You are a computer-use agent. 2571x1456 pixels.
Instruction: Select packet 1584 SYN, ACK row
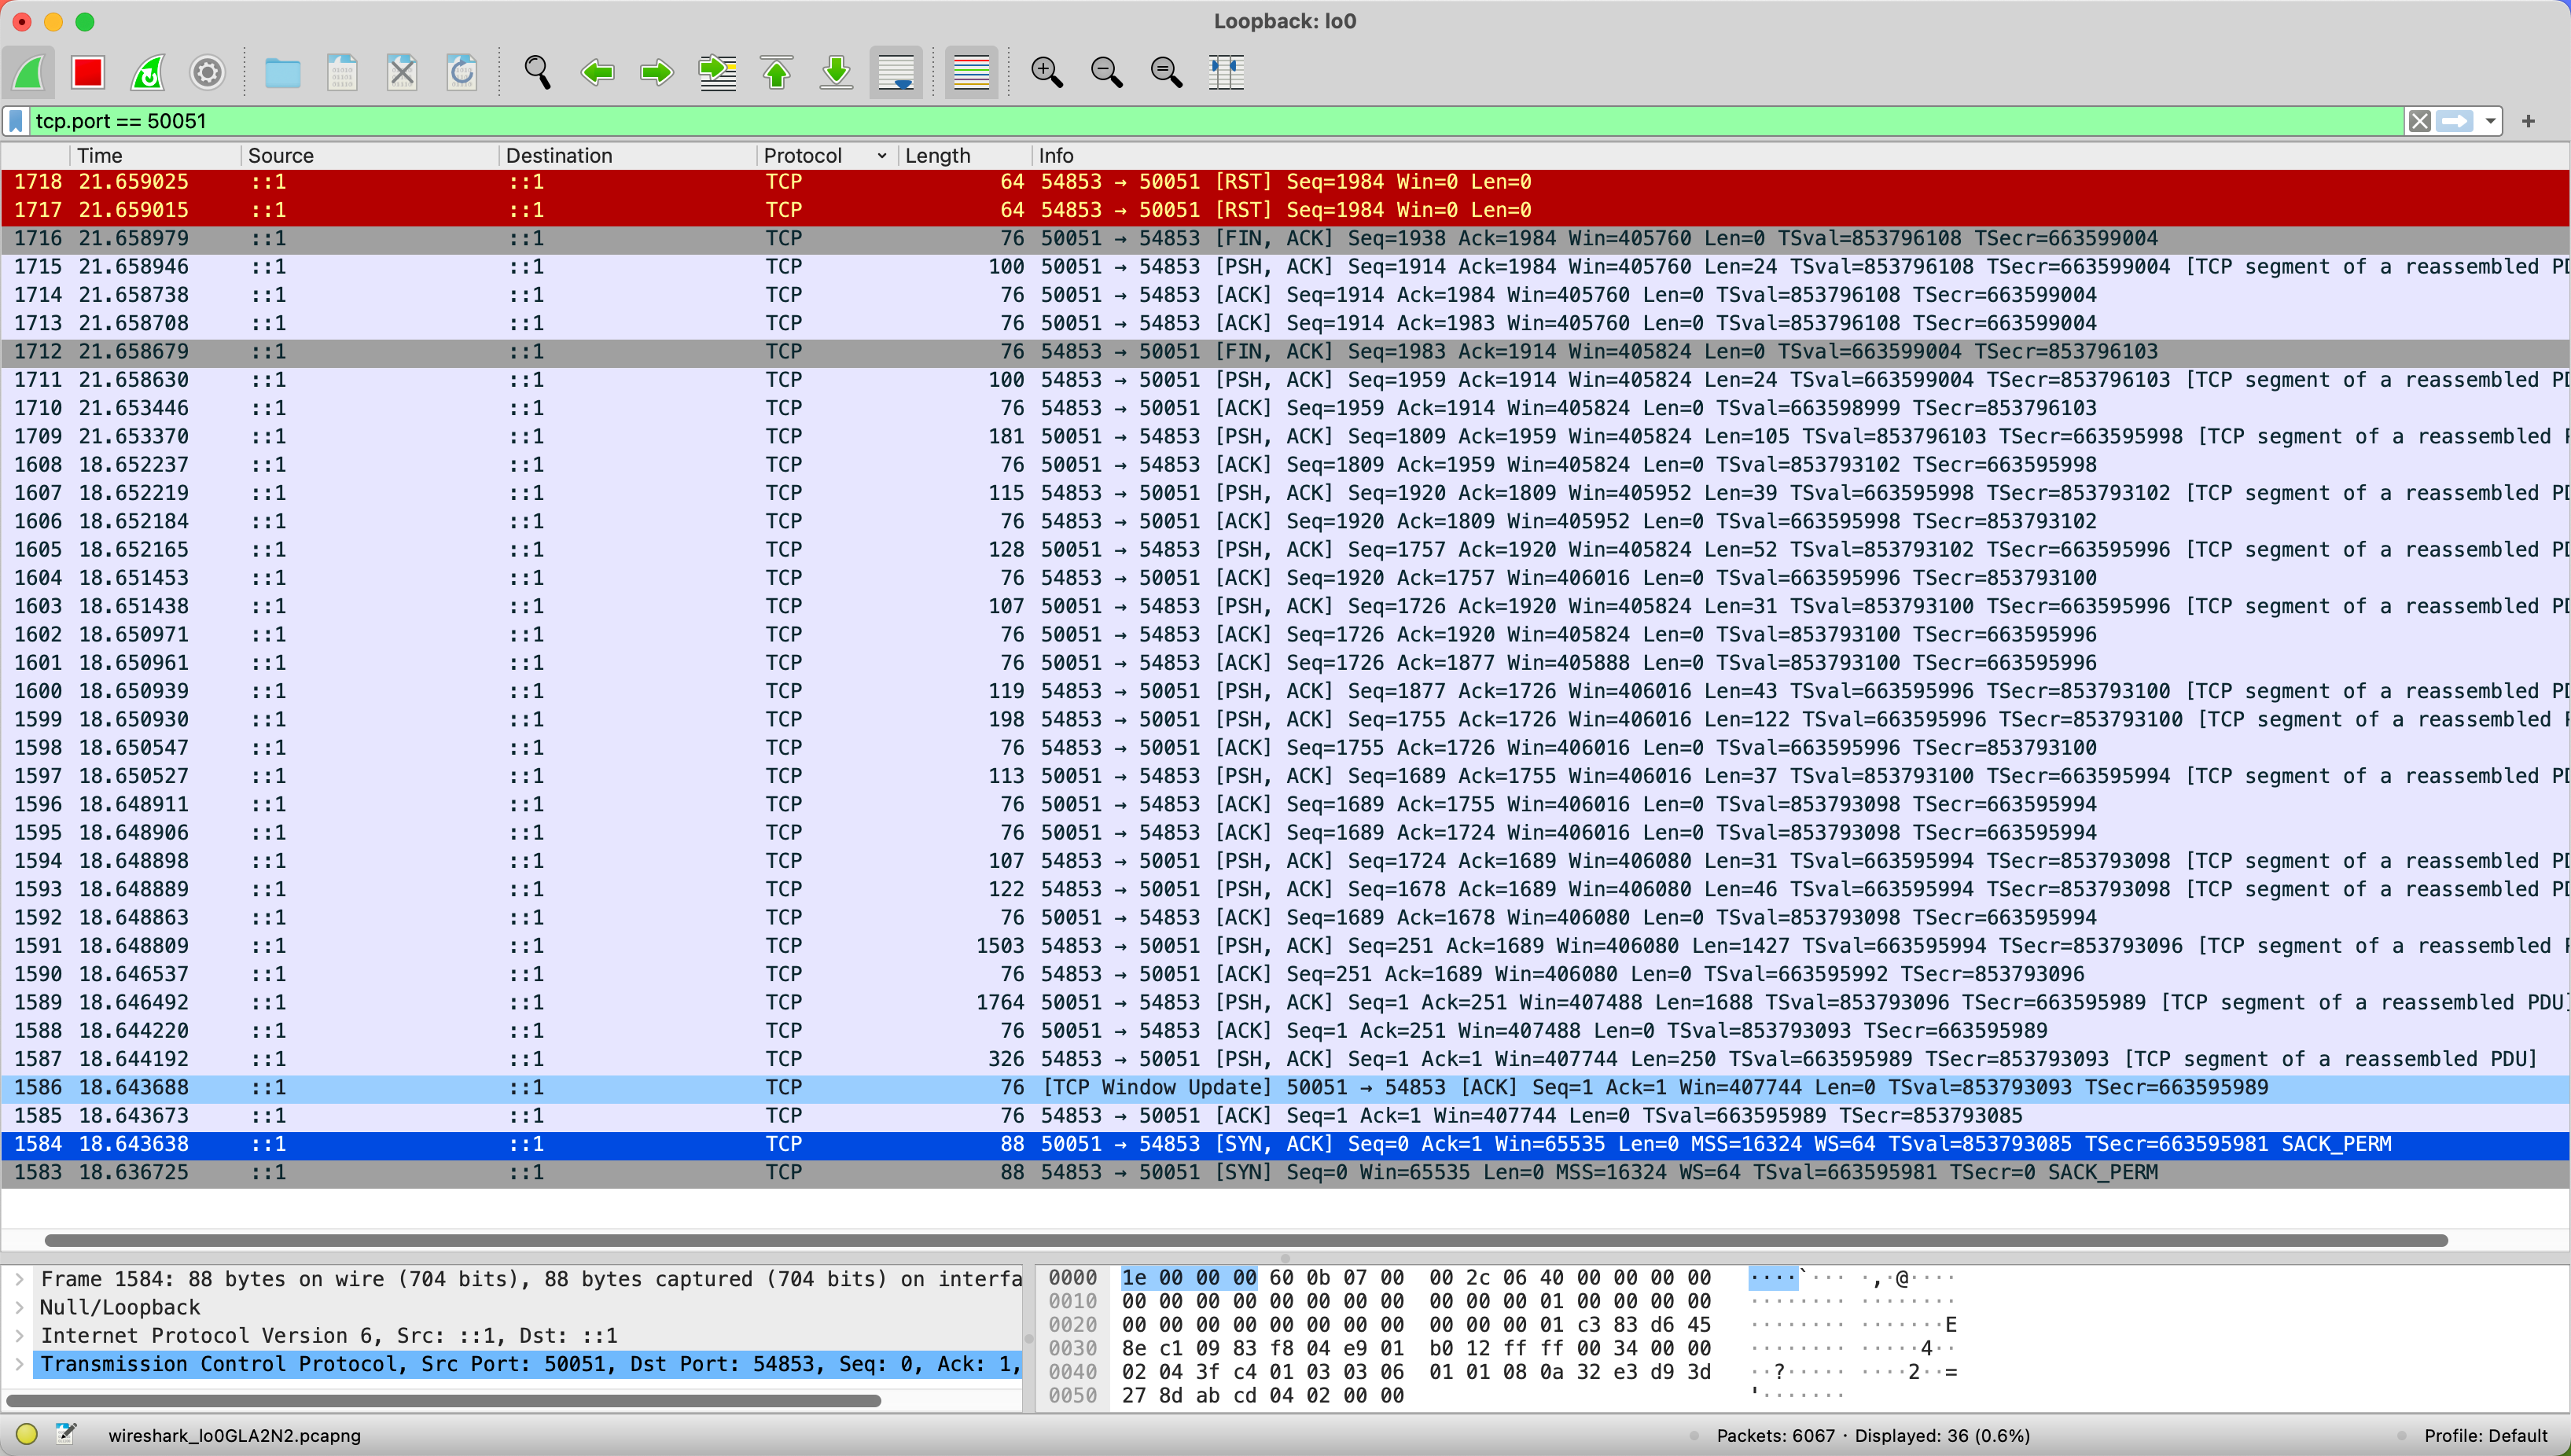1285,1144
